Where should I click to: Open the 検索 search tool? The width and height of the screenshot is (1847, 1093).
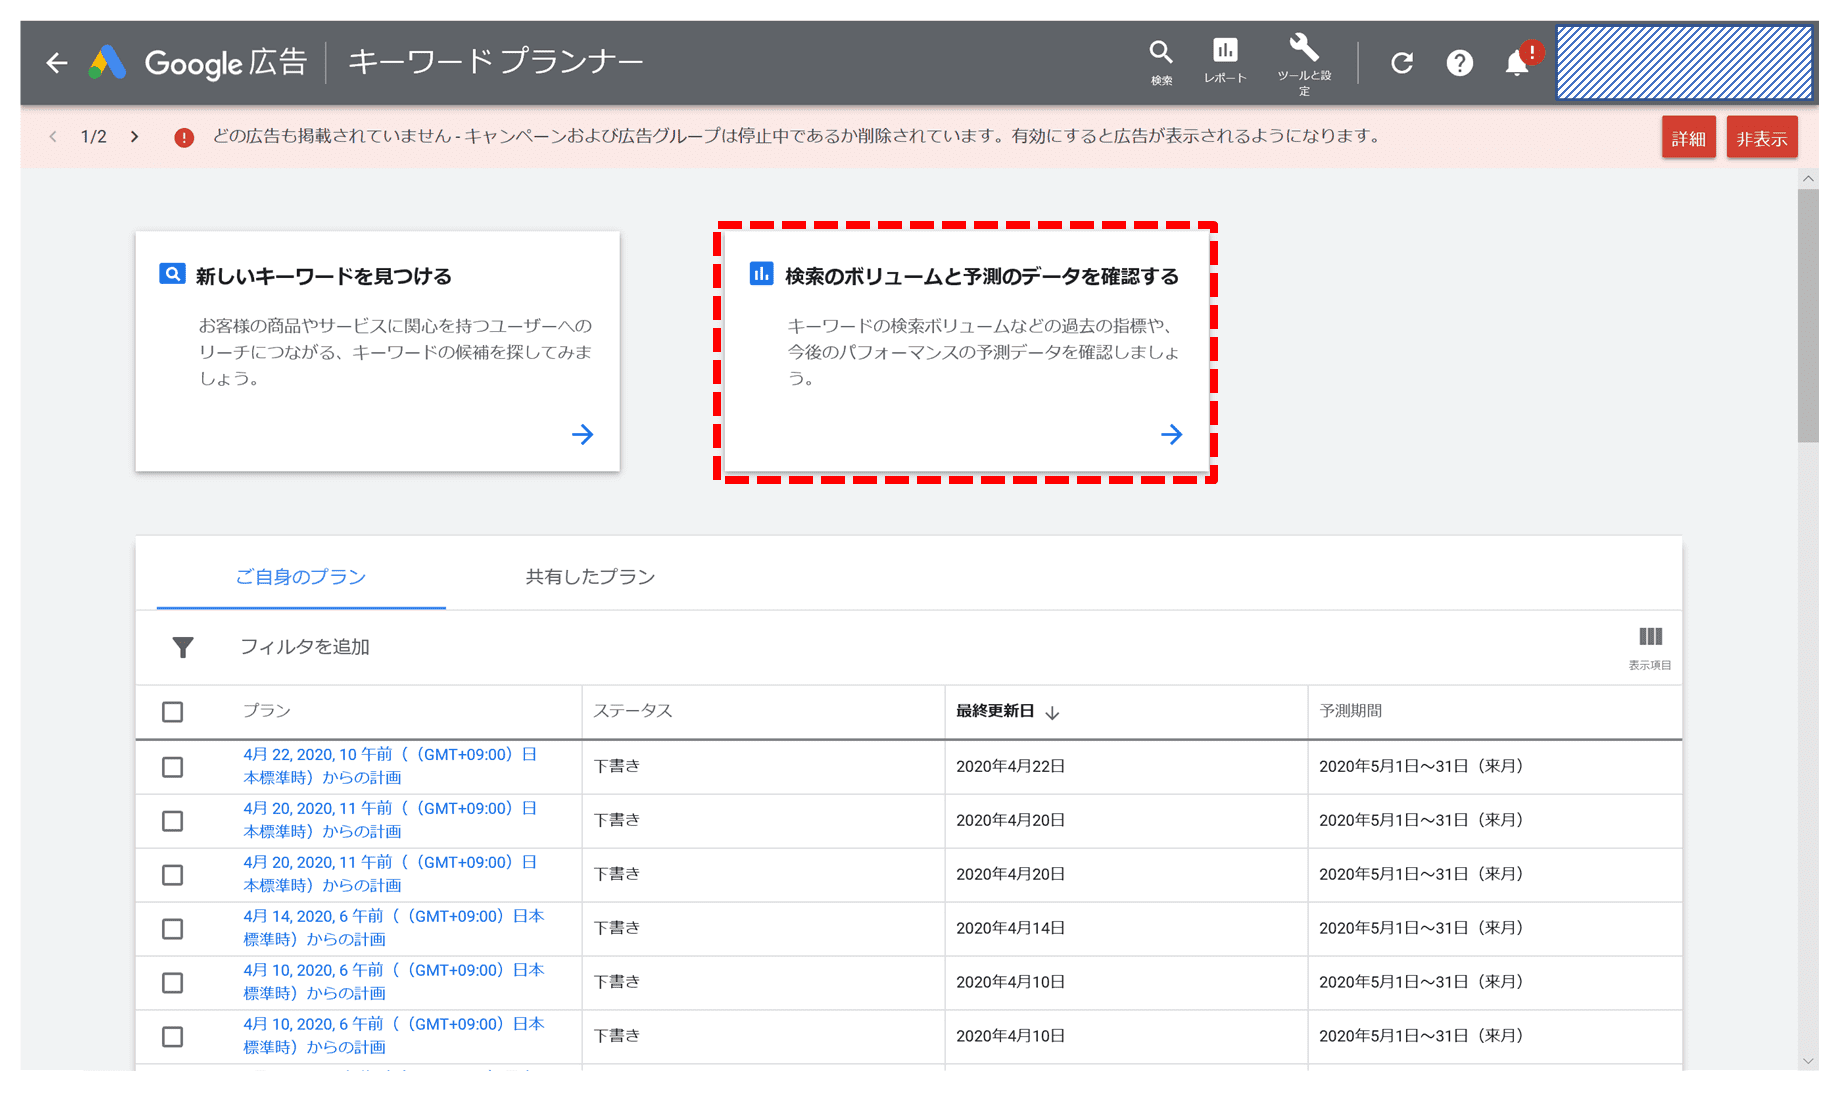(x=1161, y=63)
